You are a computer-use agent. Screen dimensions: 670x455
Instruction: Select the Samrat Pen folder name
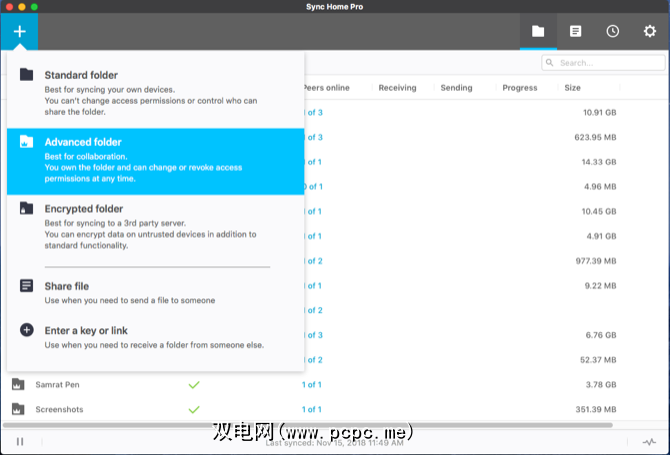click(x=57, y=385)
